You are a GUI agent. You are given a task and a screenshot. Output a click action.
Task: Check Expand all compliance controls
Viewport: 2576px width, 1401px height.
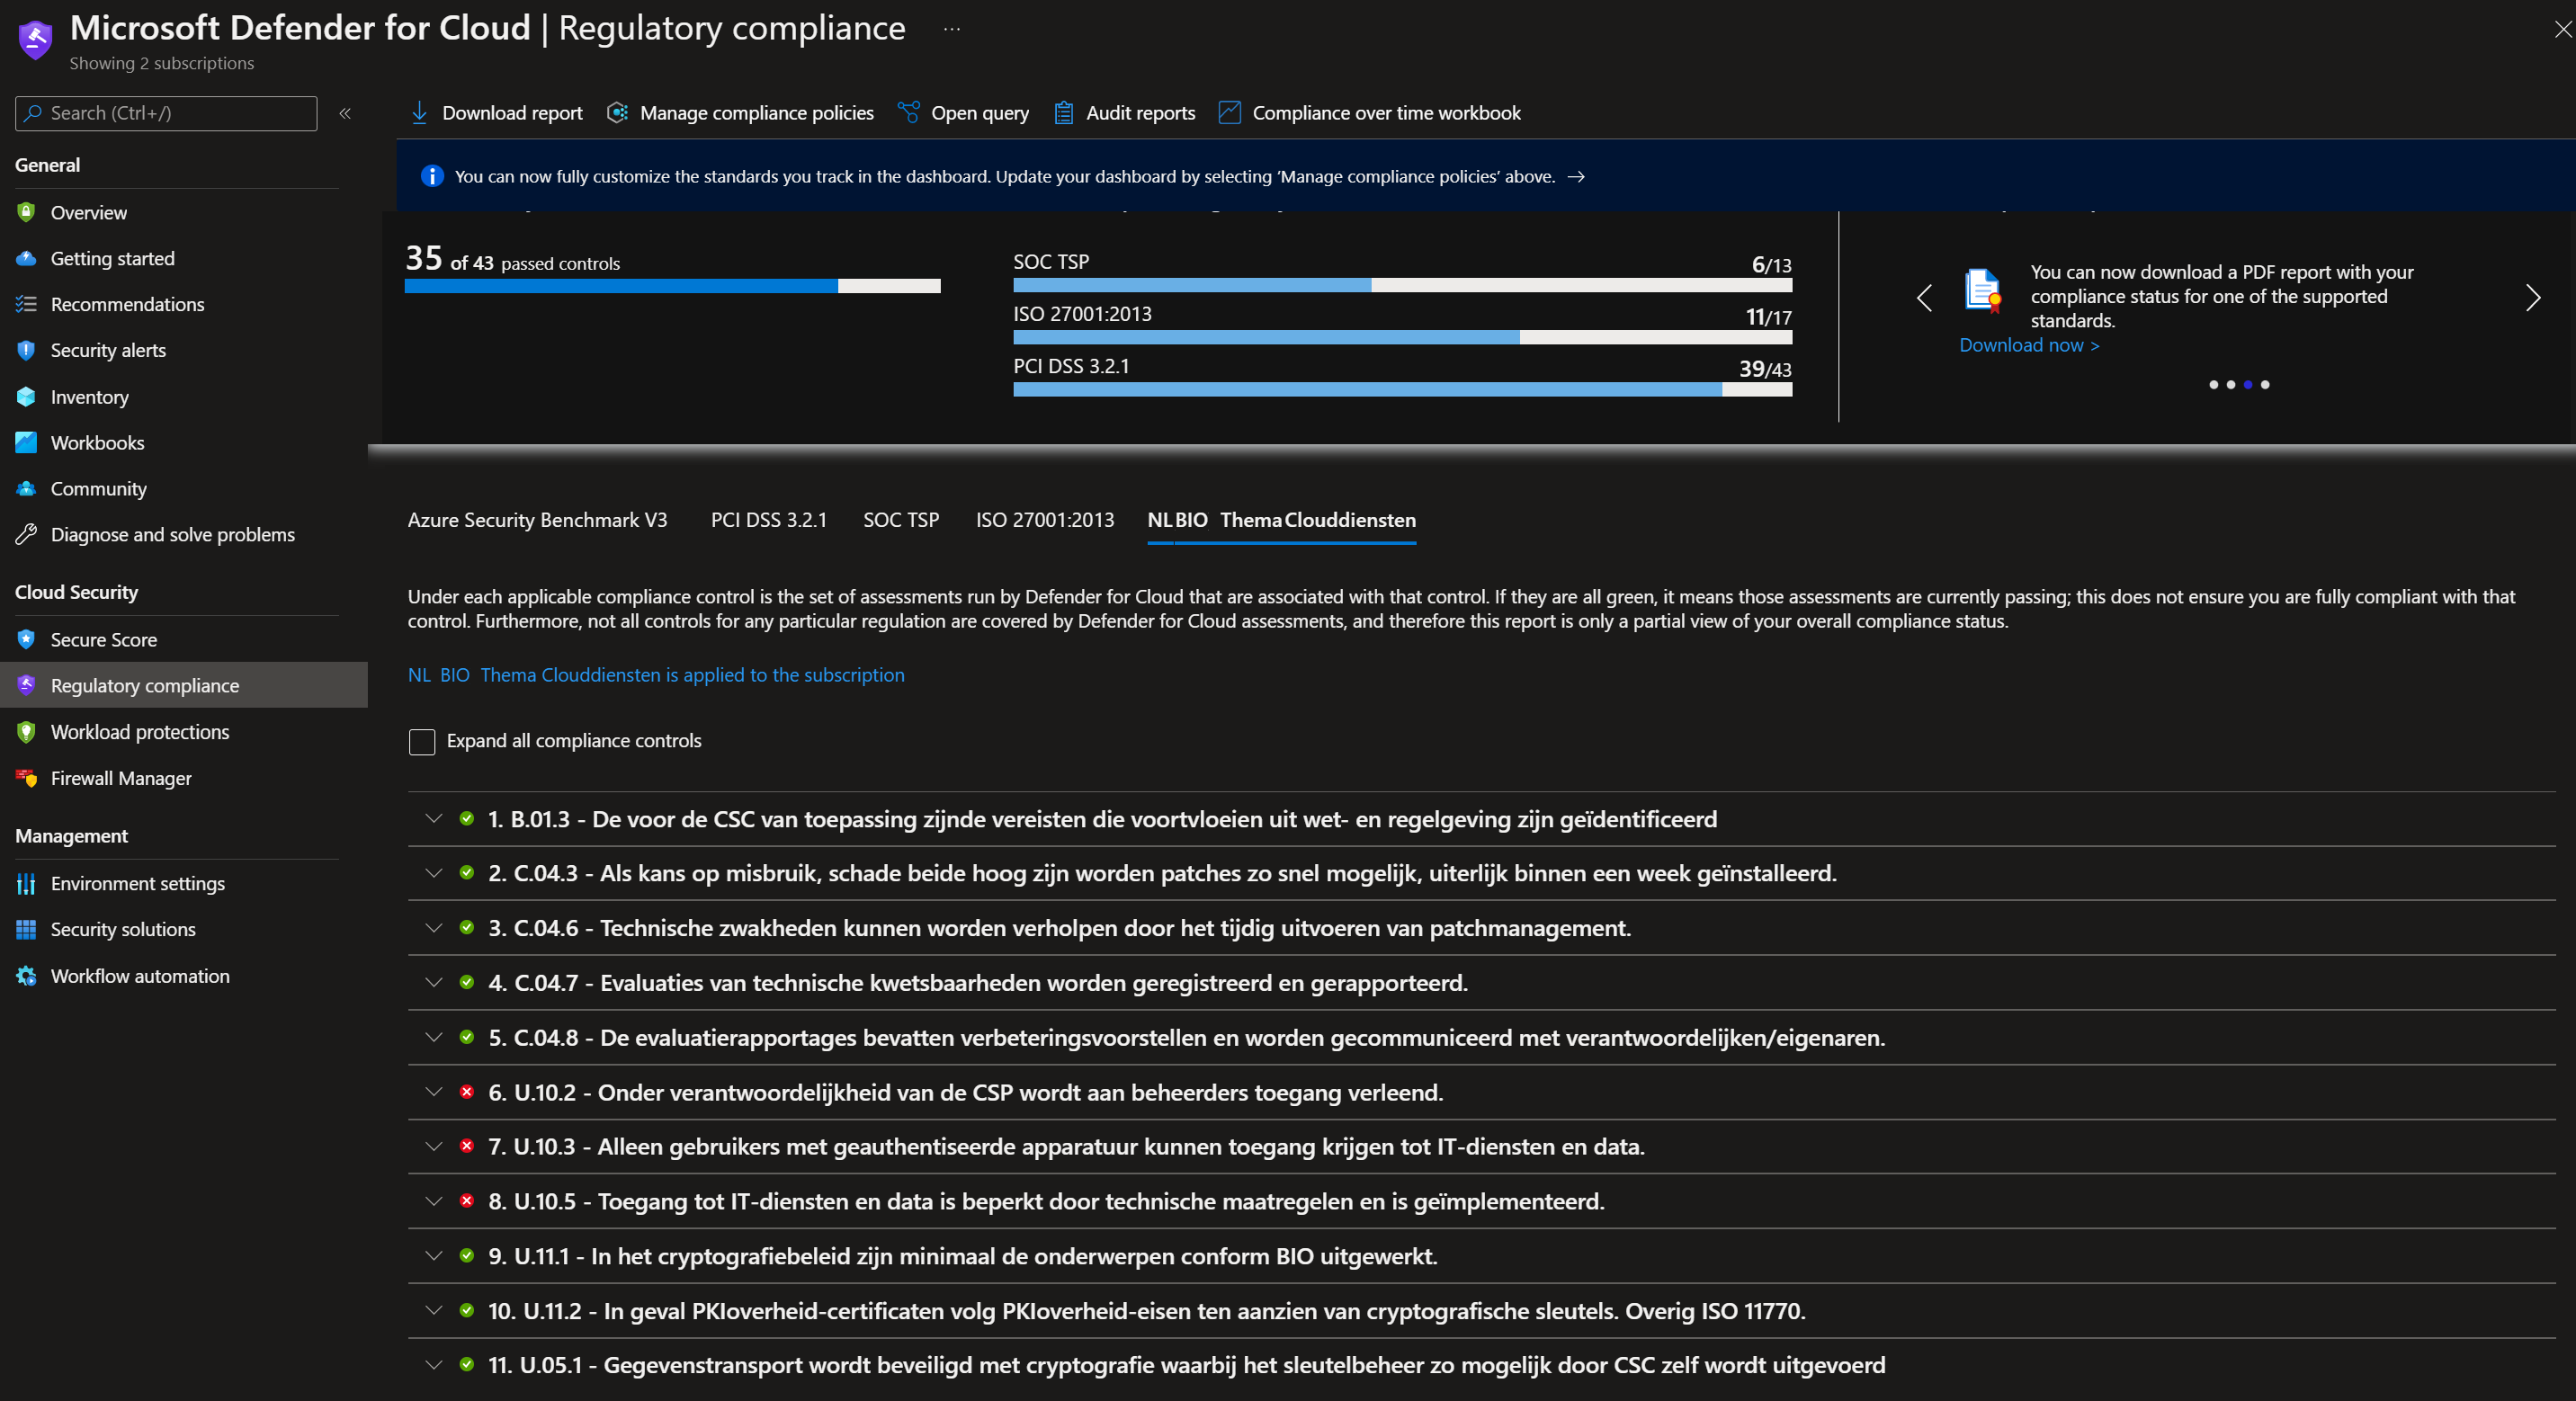coord(422,741)
